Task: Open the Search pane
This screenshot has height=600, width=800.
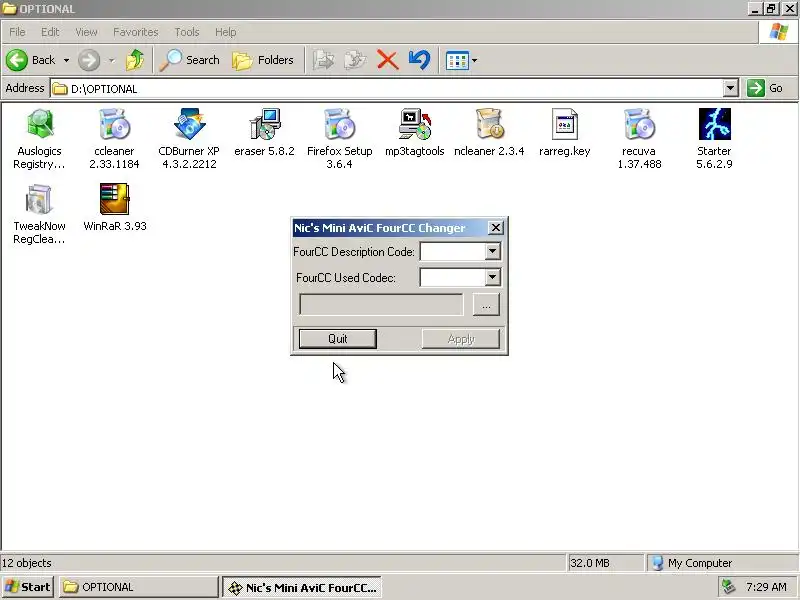Action: pyautogui.click(x=189, y=60)
